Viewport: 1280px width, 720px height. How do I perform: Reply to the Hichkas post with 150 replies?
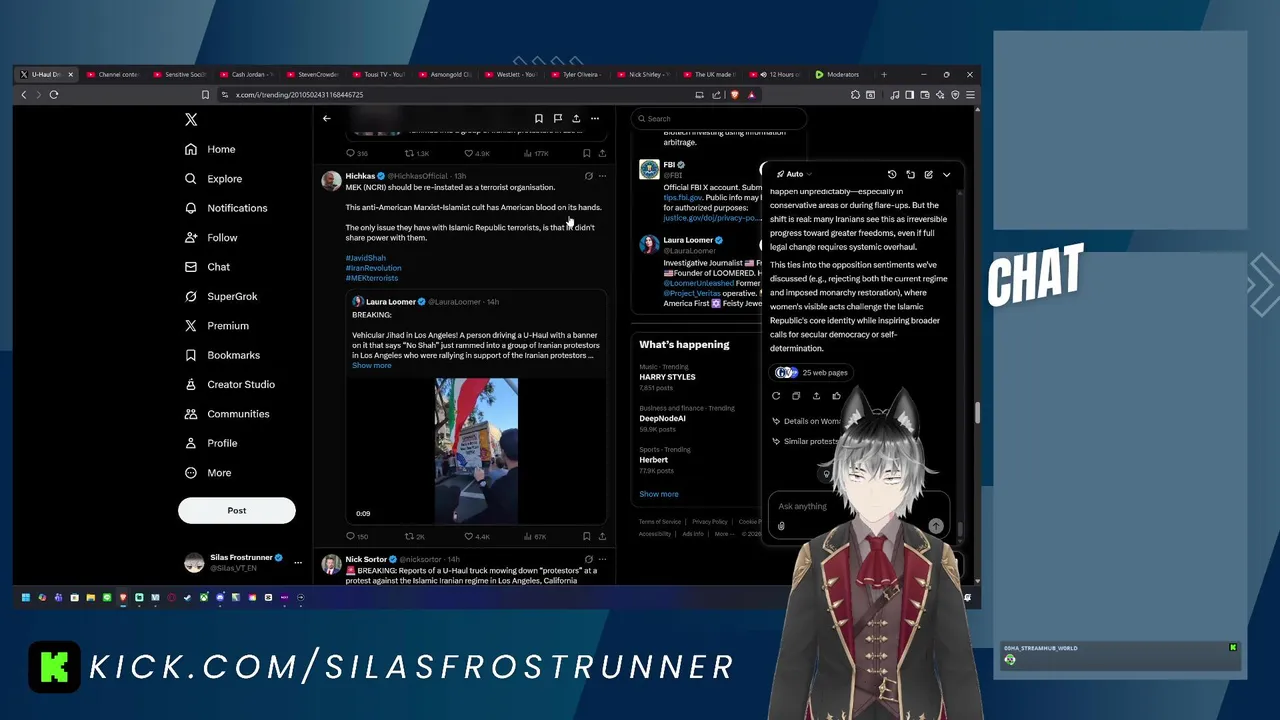point(356,537)
